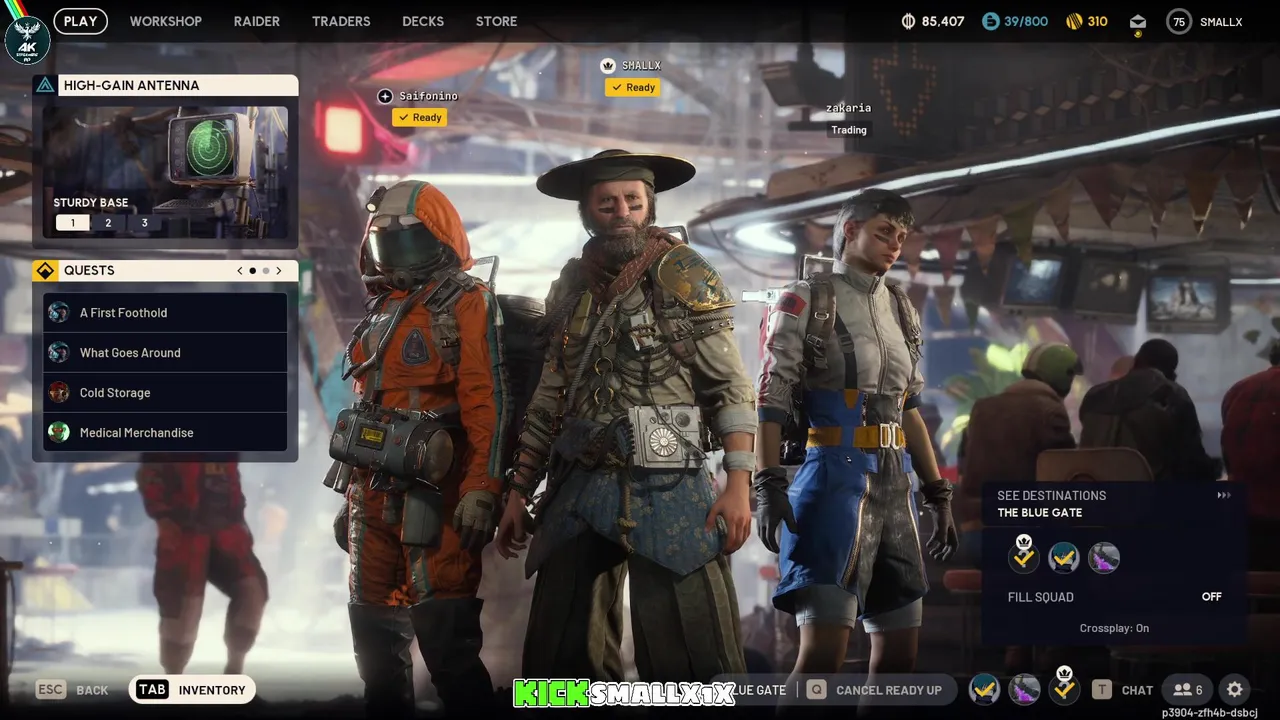The image size is (1280, 720).
Task: Click the triangle icon next to High-Gain Antenna
Action: pyautogui.click(x=45, y=85)
